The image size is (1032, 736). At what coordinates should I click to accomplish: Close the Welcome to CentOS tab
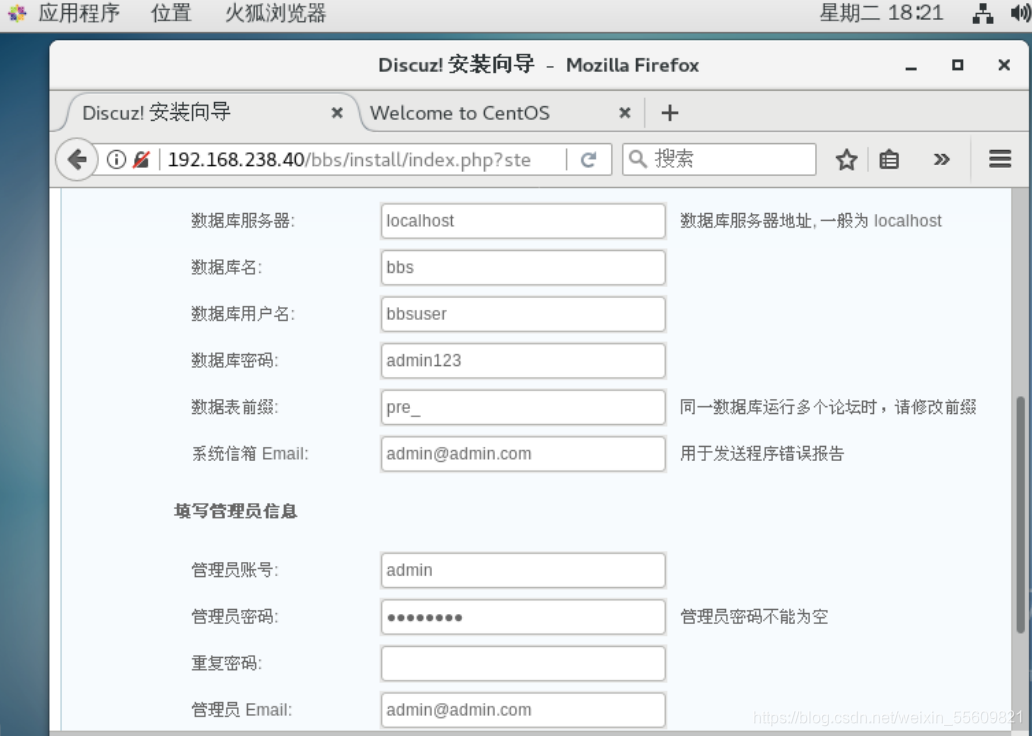point(625,113)
